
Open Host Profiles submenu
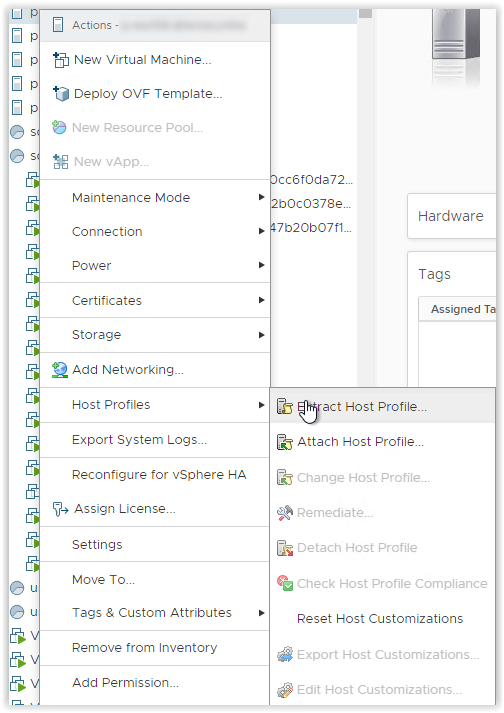[x=155, y=405]
